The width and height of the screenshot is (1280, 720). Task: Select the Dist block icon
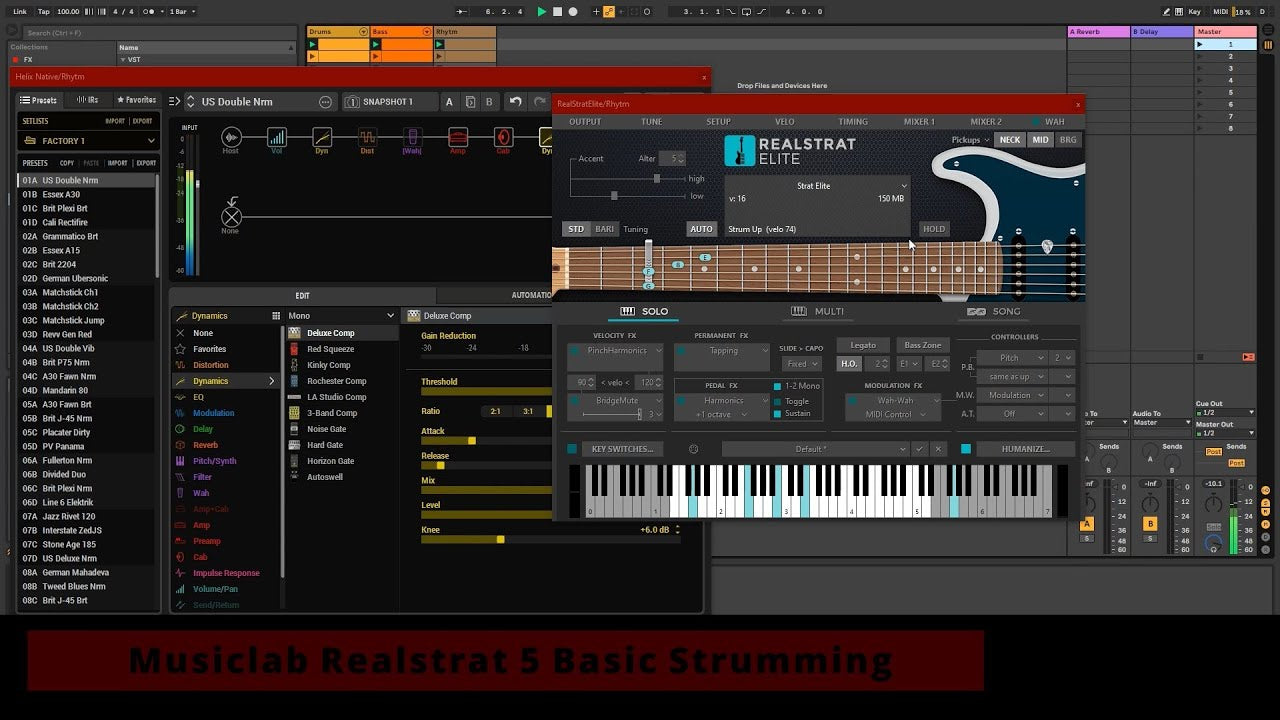click(x=367, y=138)
